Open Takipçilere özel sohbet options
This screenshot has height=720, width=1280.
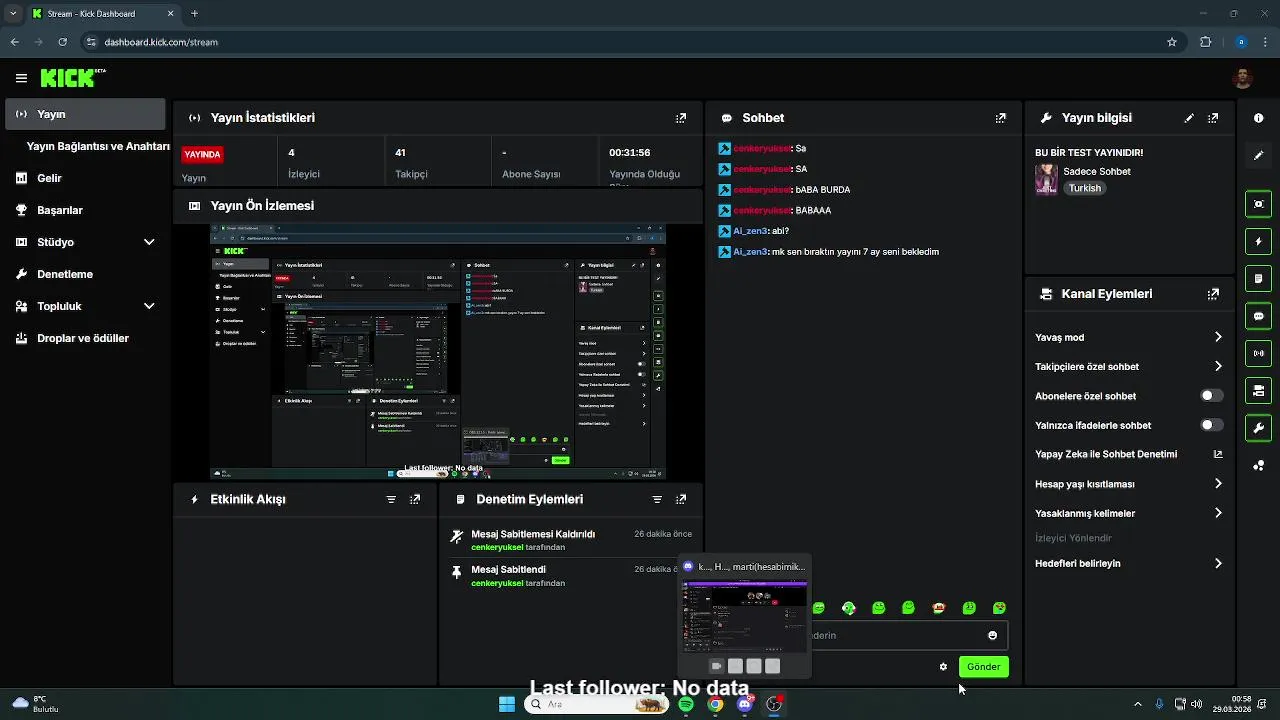1129,367
